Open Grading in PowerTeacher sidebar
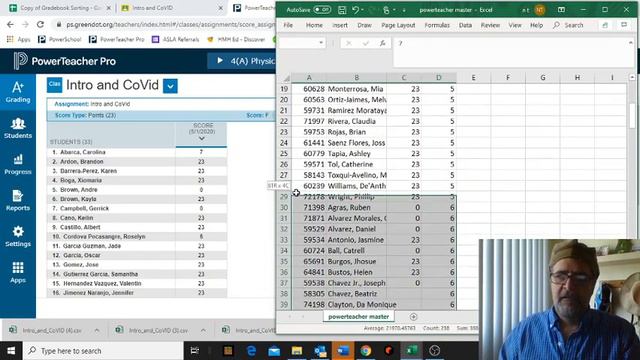 click(x=18, y=92)
